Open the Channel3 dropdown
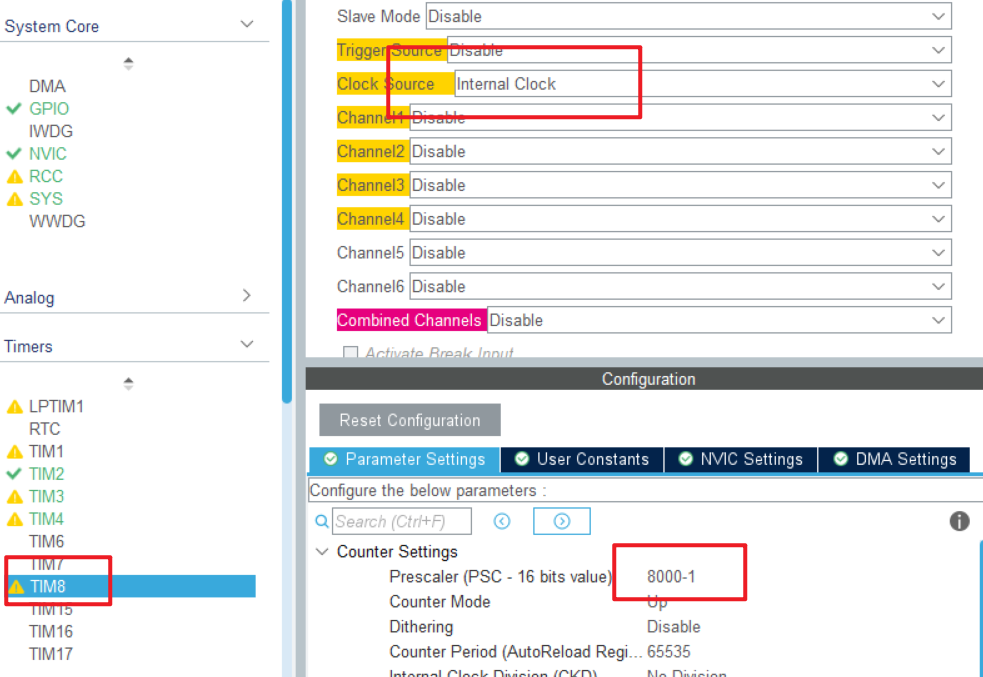Viewport: 983px width, 677px height. click(680, 186)
